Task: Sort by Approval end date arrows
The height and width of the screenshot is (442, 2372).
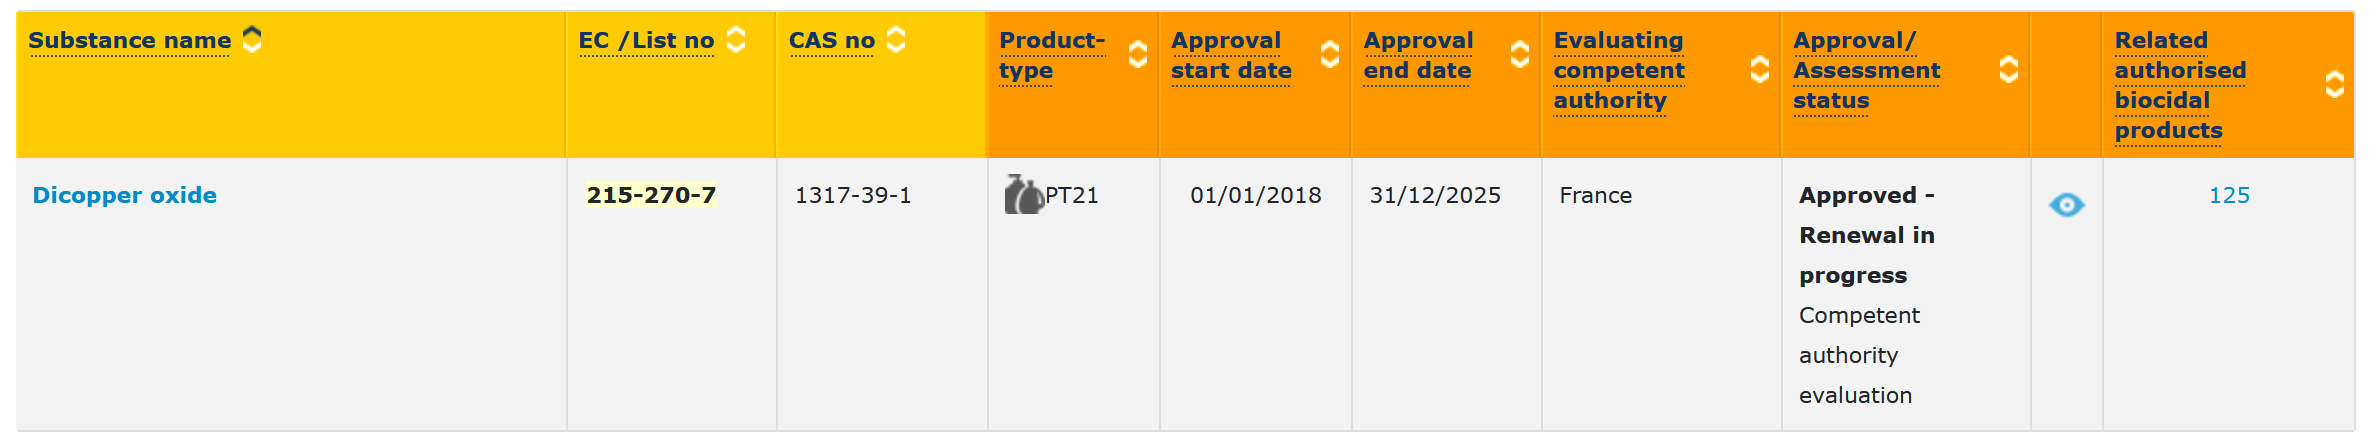Action: pos(1520,54)
